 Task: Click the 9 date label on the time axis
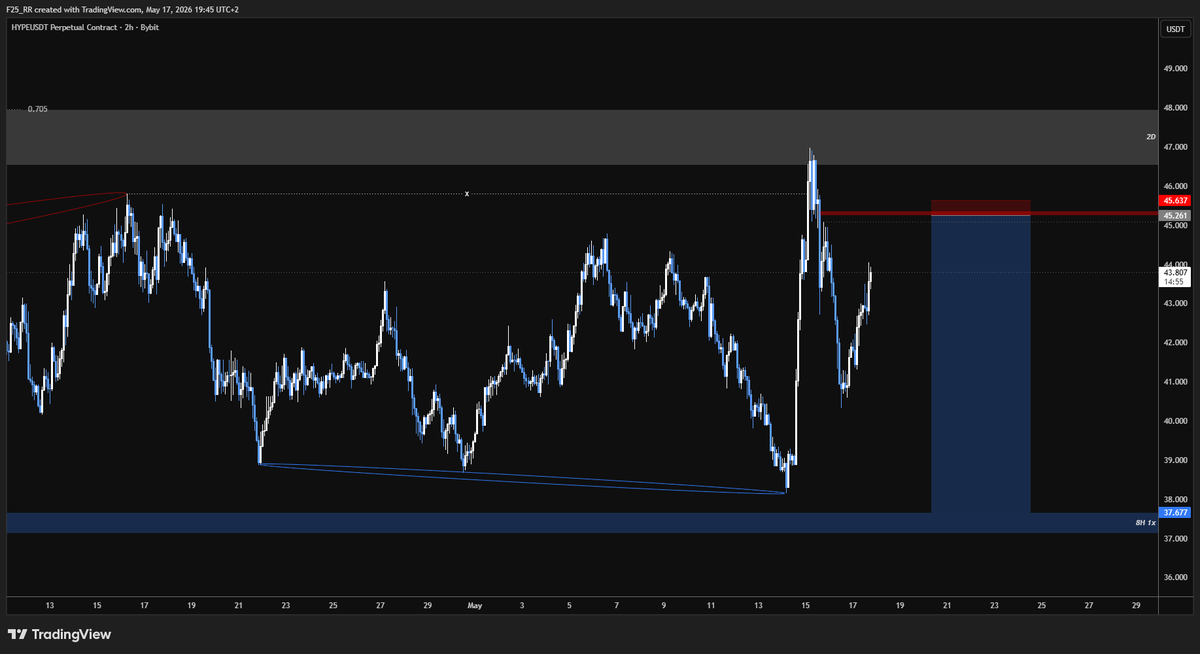click(x=664, y=605)
